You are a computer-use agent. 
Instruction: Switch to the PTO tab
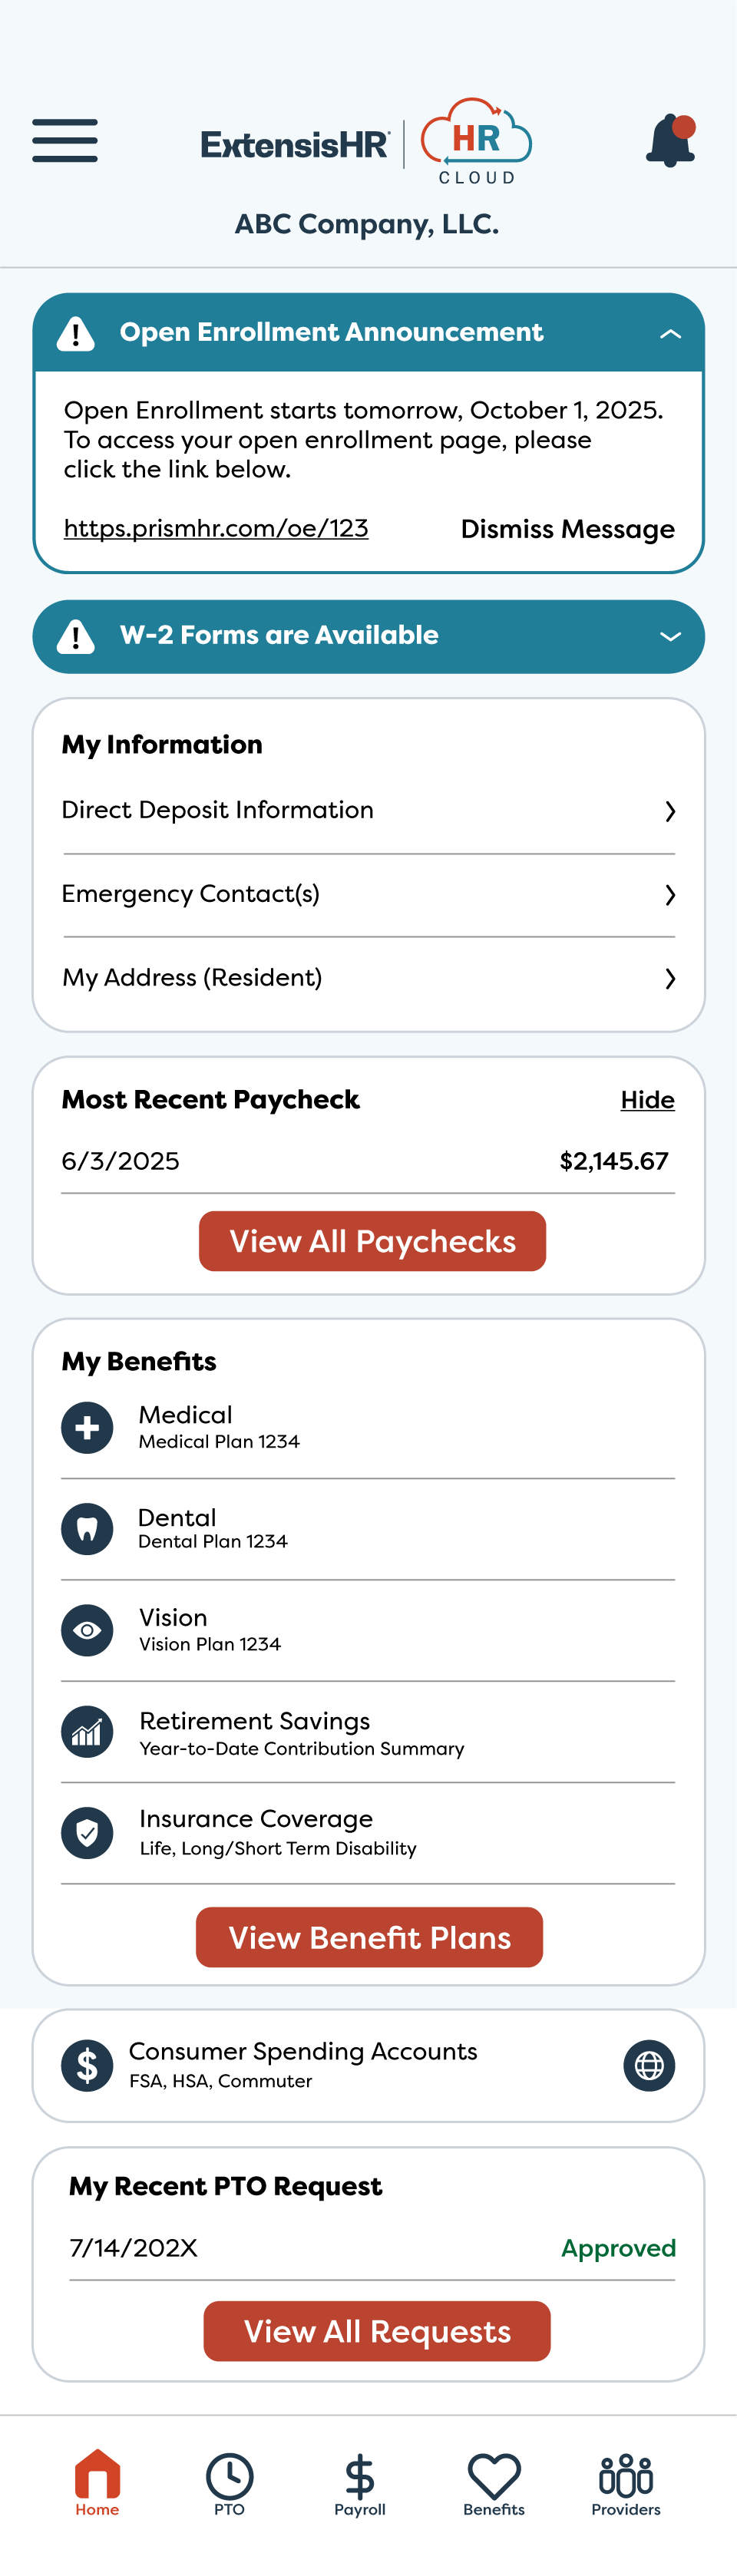pos(229,2484)
